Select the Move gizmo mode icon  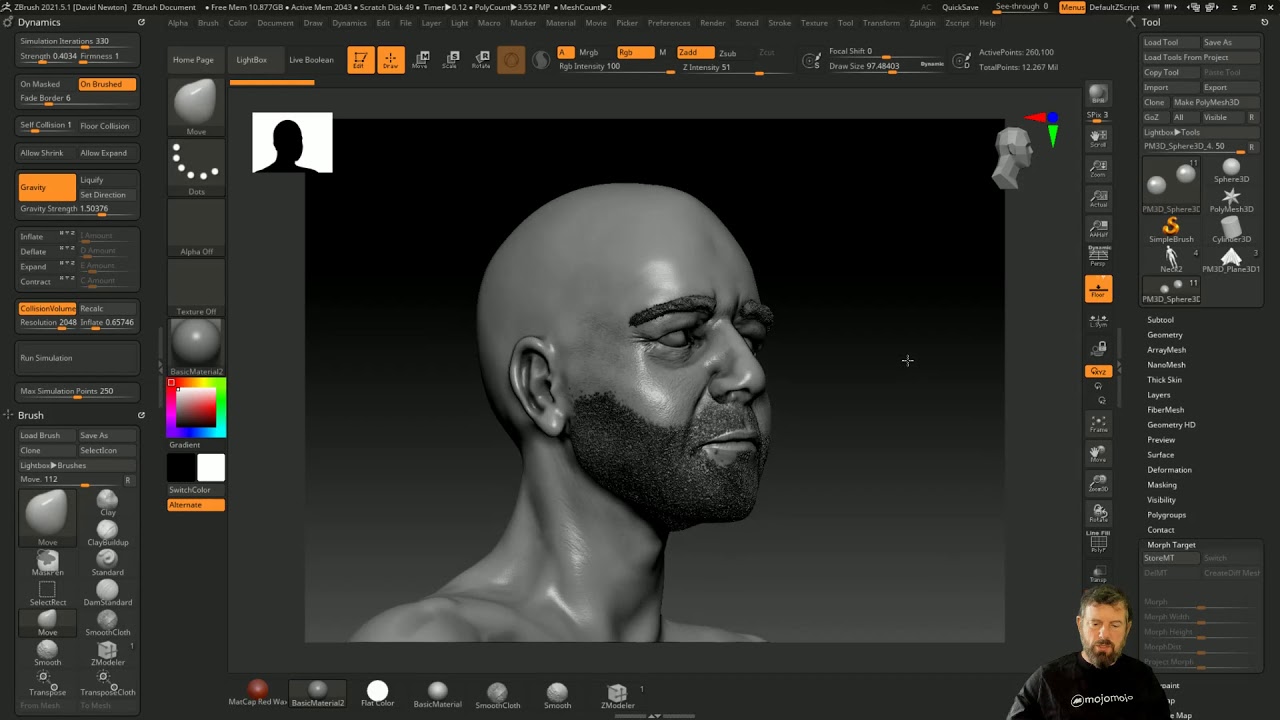(x=421, y=60)
